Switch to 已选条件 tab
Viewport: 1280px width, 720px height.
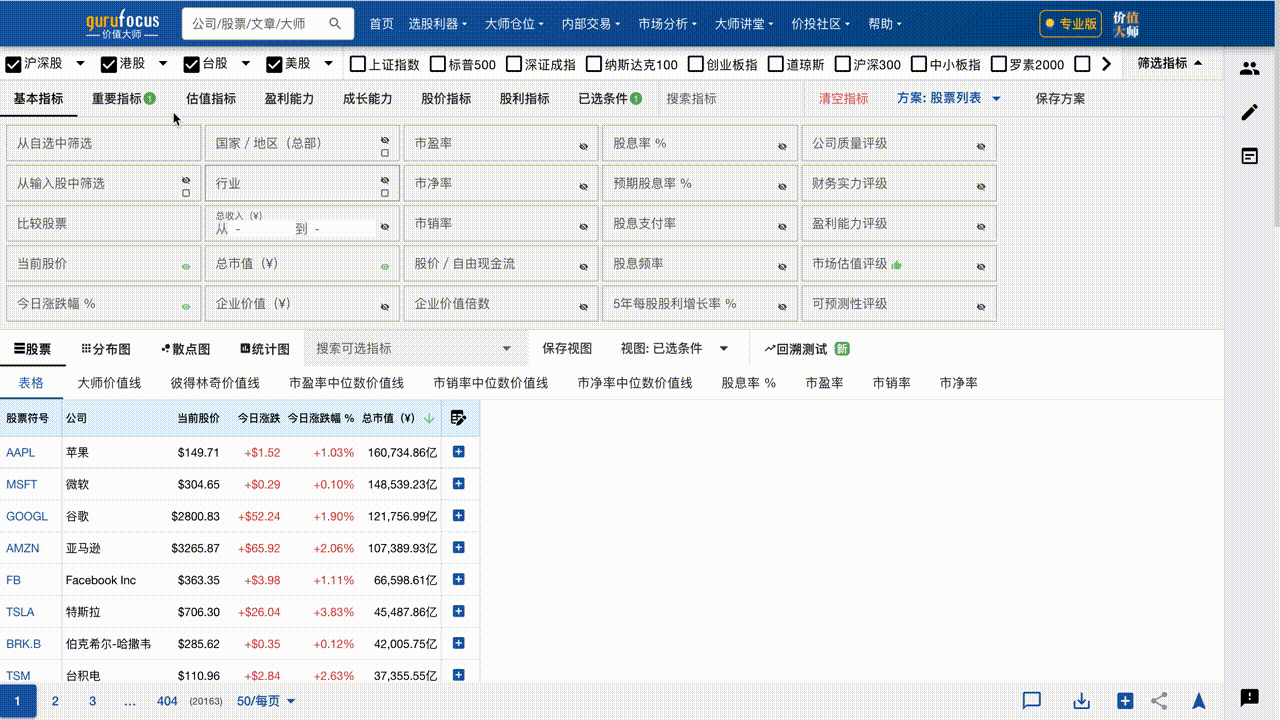coord(609,99)
